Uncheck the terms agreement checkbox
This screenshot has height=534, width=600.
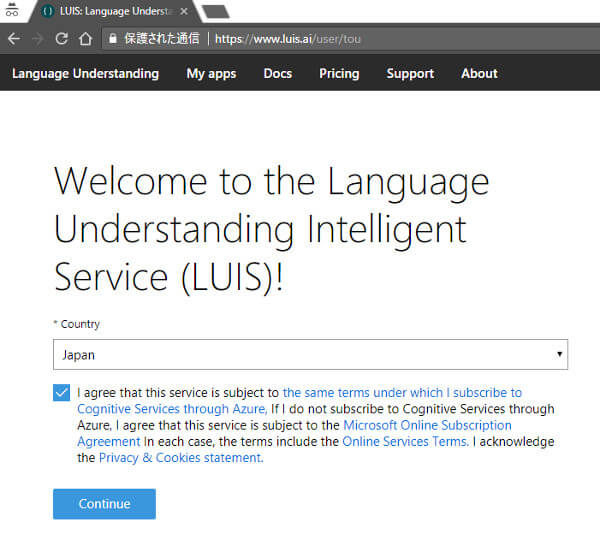61,392
